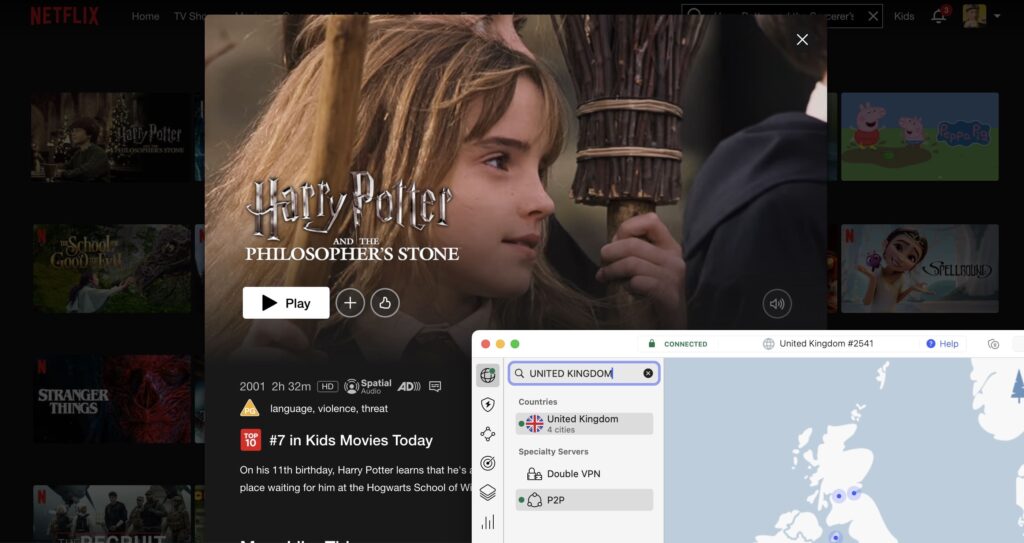Open the Netflix logo home link
This screenshot has height=543, width=1024.
[65, 16]
